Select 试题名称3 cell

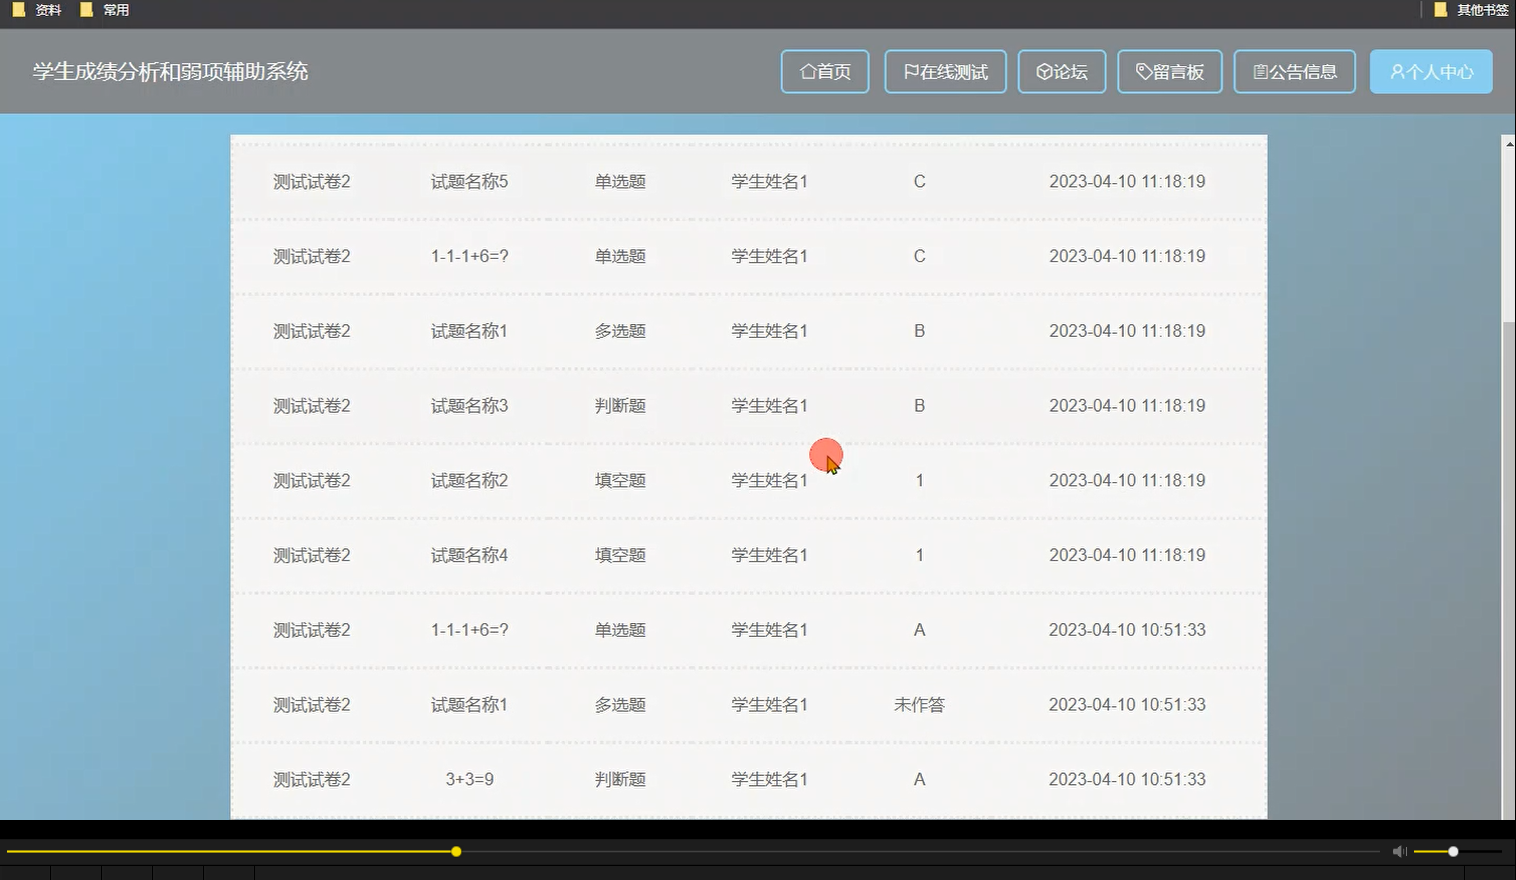coord(469,406)
